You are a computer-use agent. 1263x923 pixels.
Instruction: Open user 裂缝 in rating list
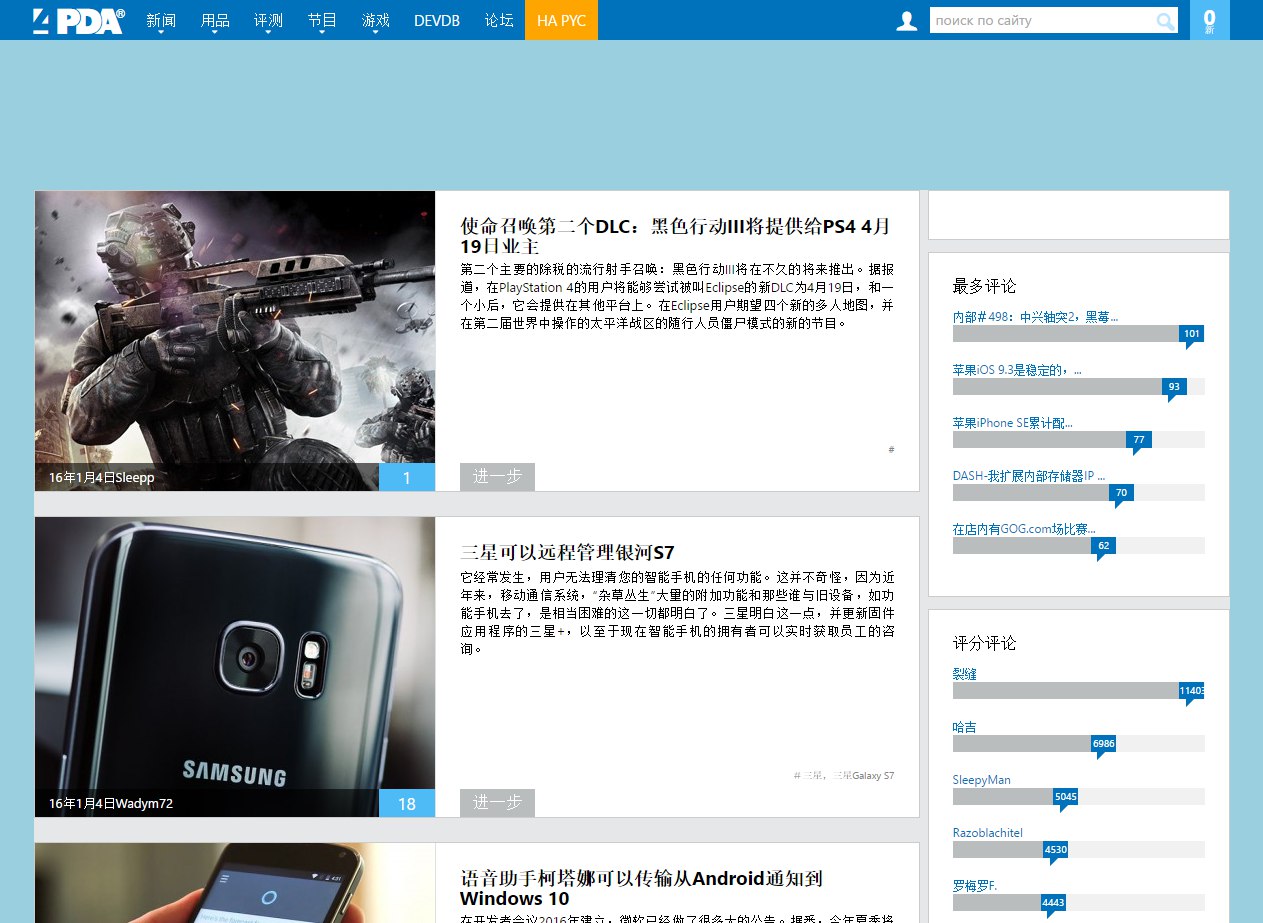pos(965,674)
